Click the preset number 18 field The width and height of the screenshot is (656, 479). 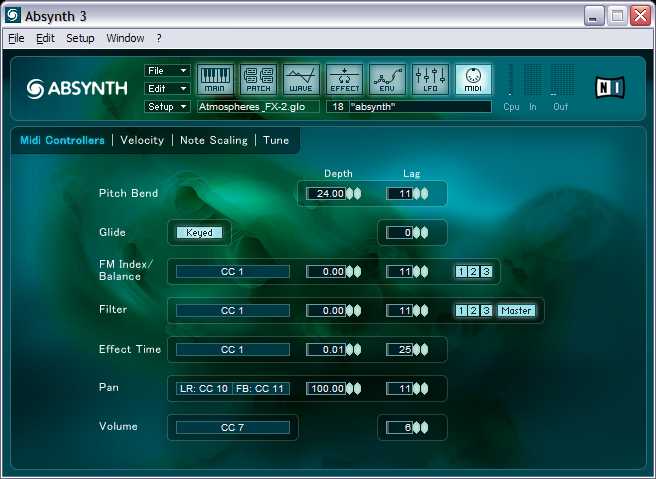coord(338,107)
